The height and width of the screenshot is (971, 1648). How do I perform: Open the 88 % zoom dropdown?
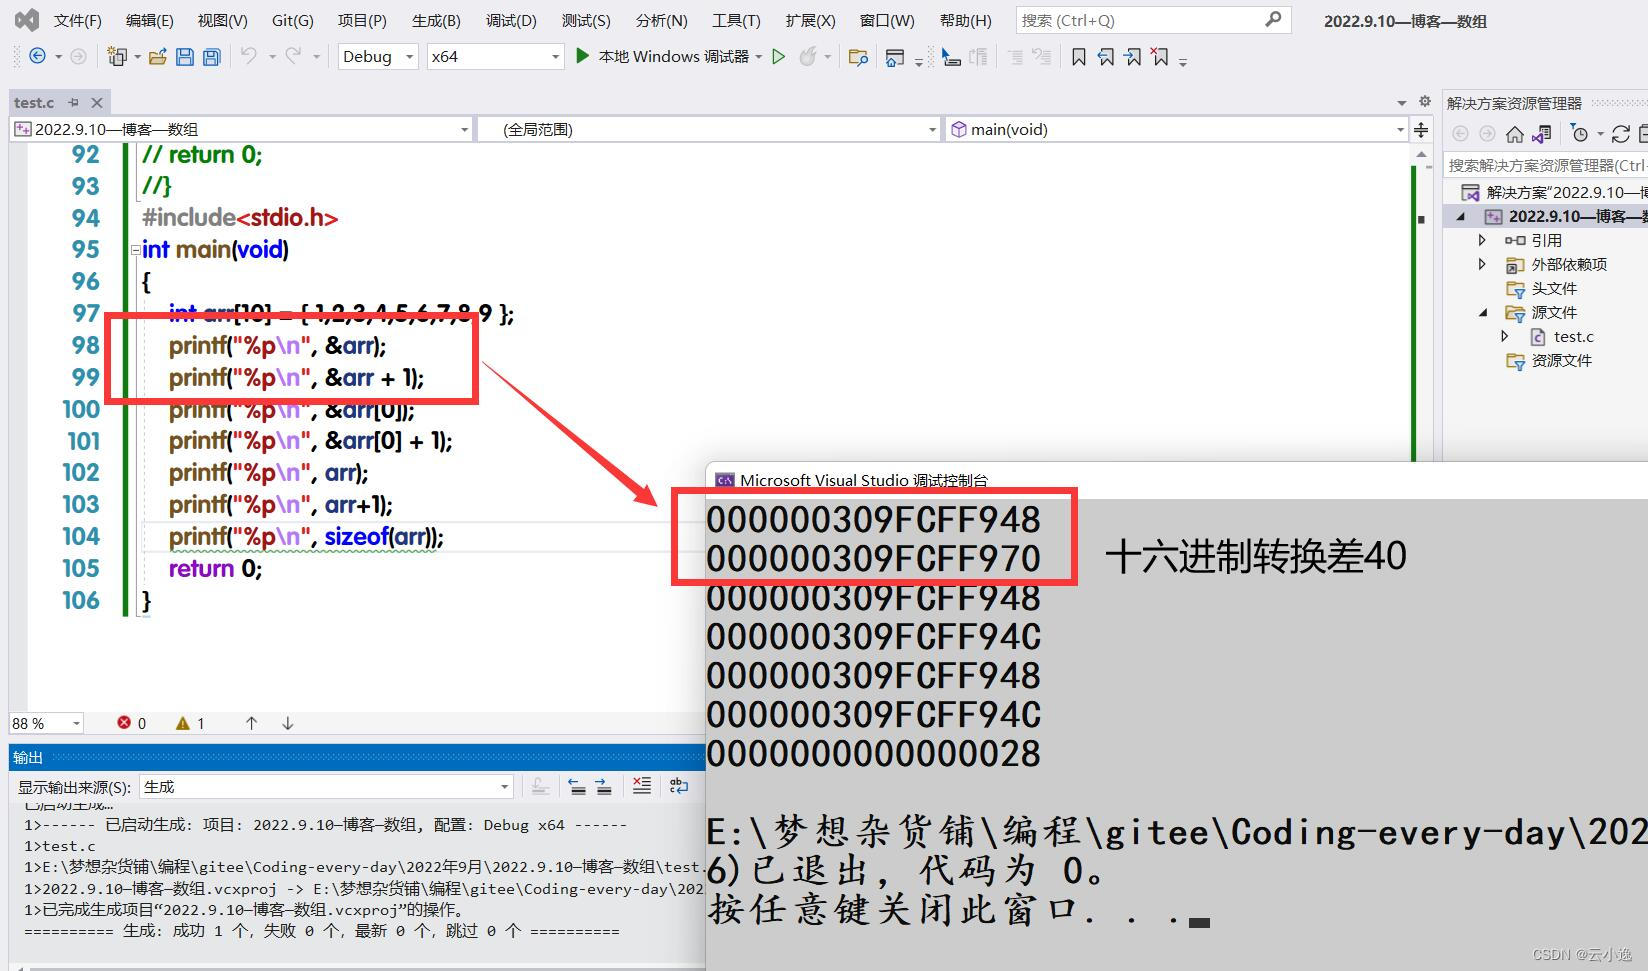point(46,723)
